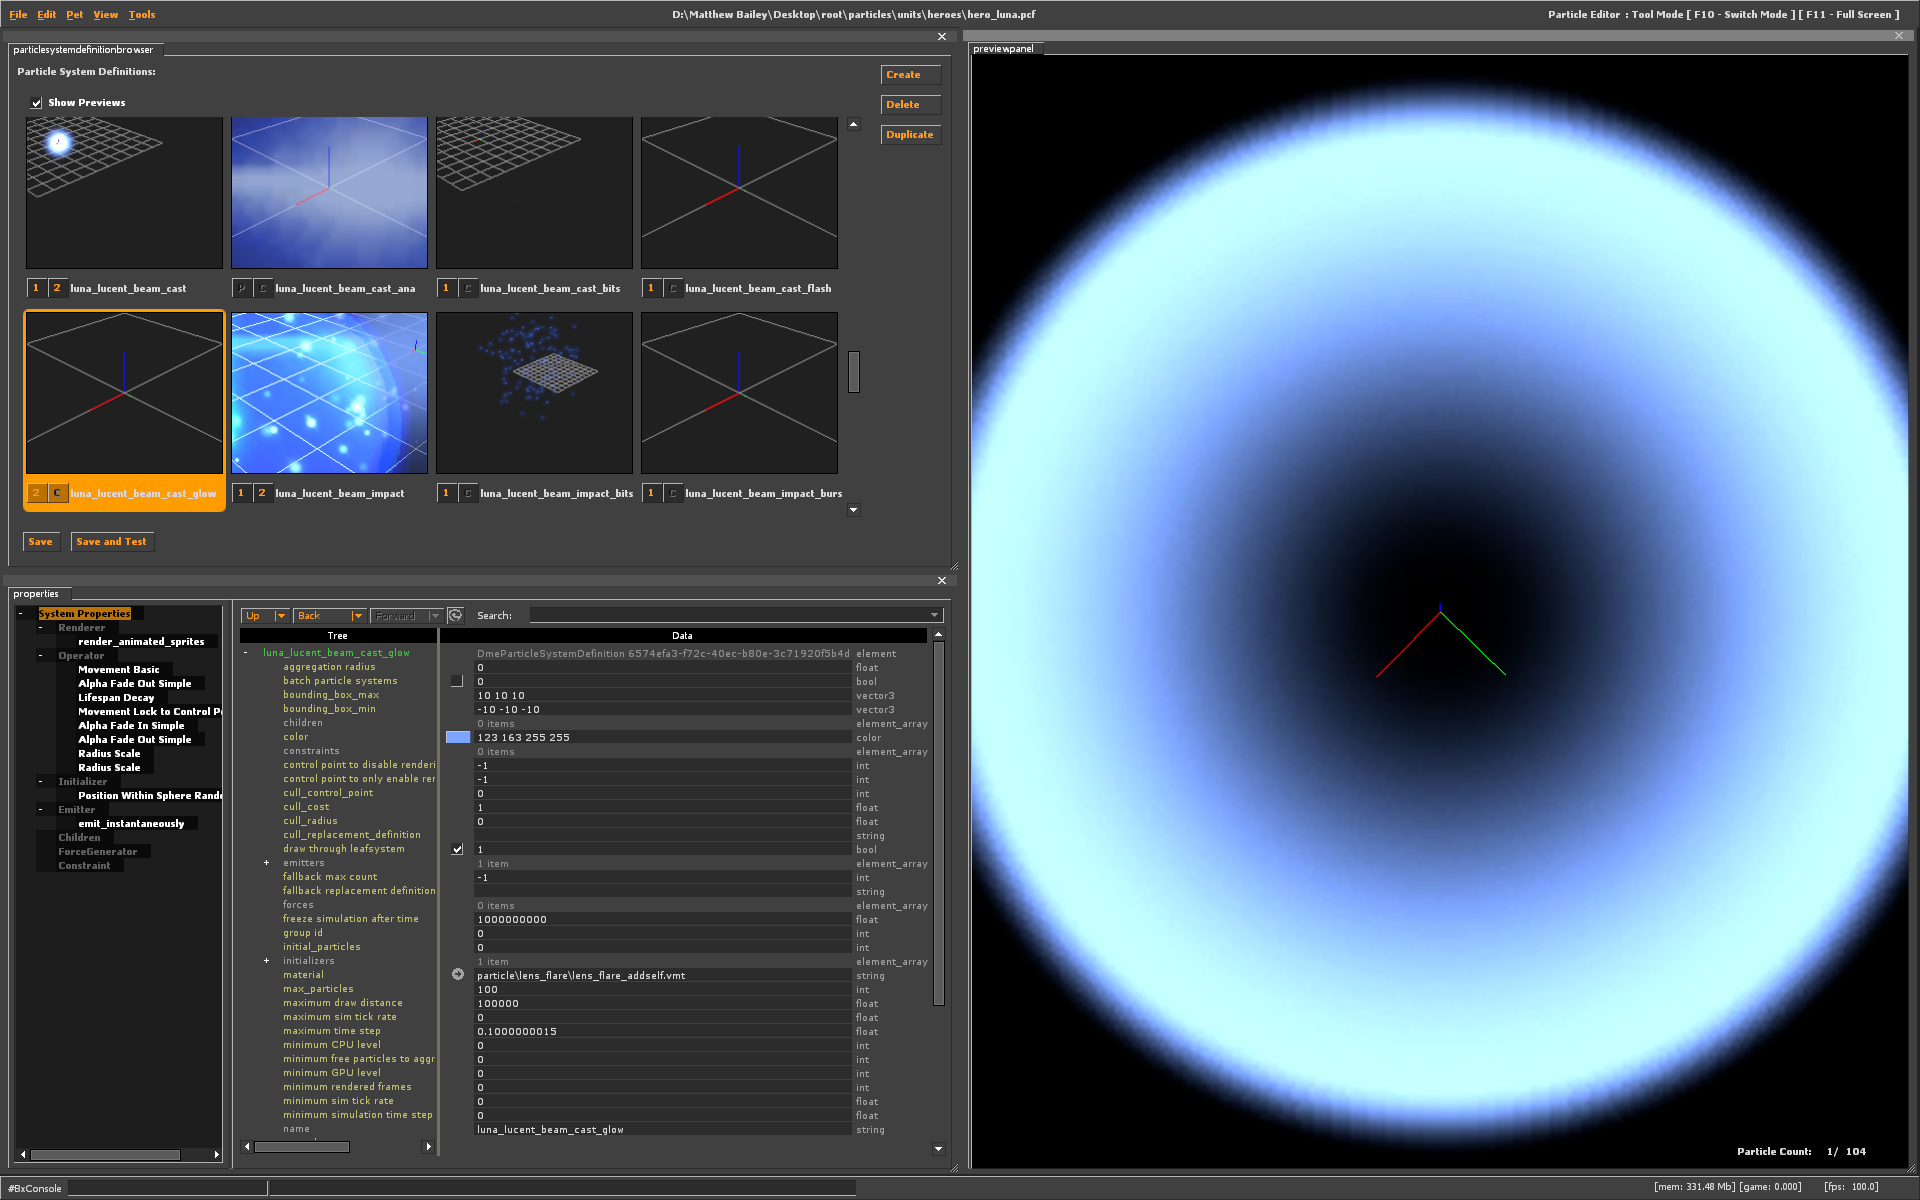This screenshot has width=1920, height=1200.
Task: Click the Save and Test button
Action: point(112,542)
